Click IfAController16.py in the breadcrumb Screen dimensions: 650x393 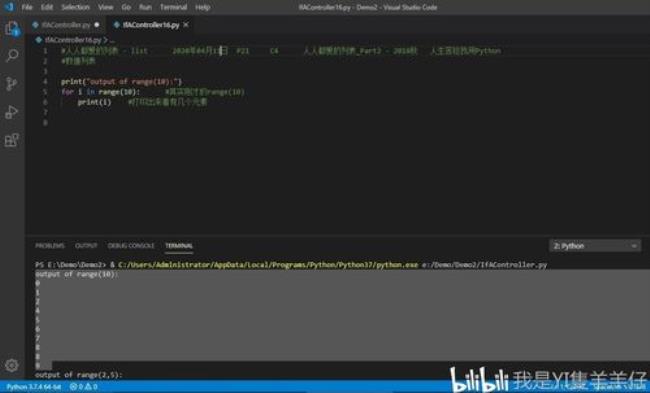pyautogui.click(x=73, y=40)
